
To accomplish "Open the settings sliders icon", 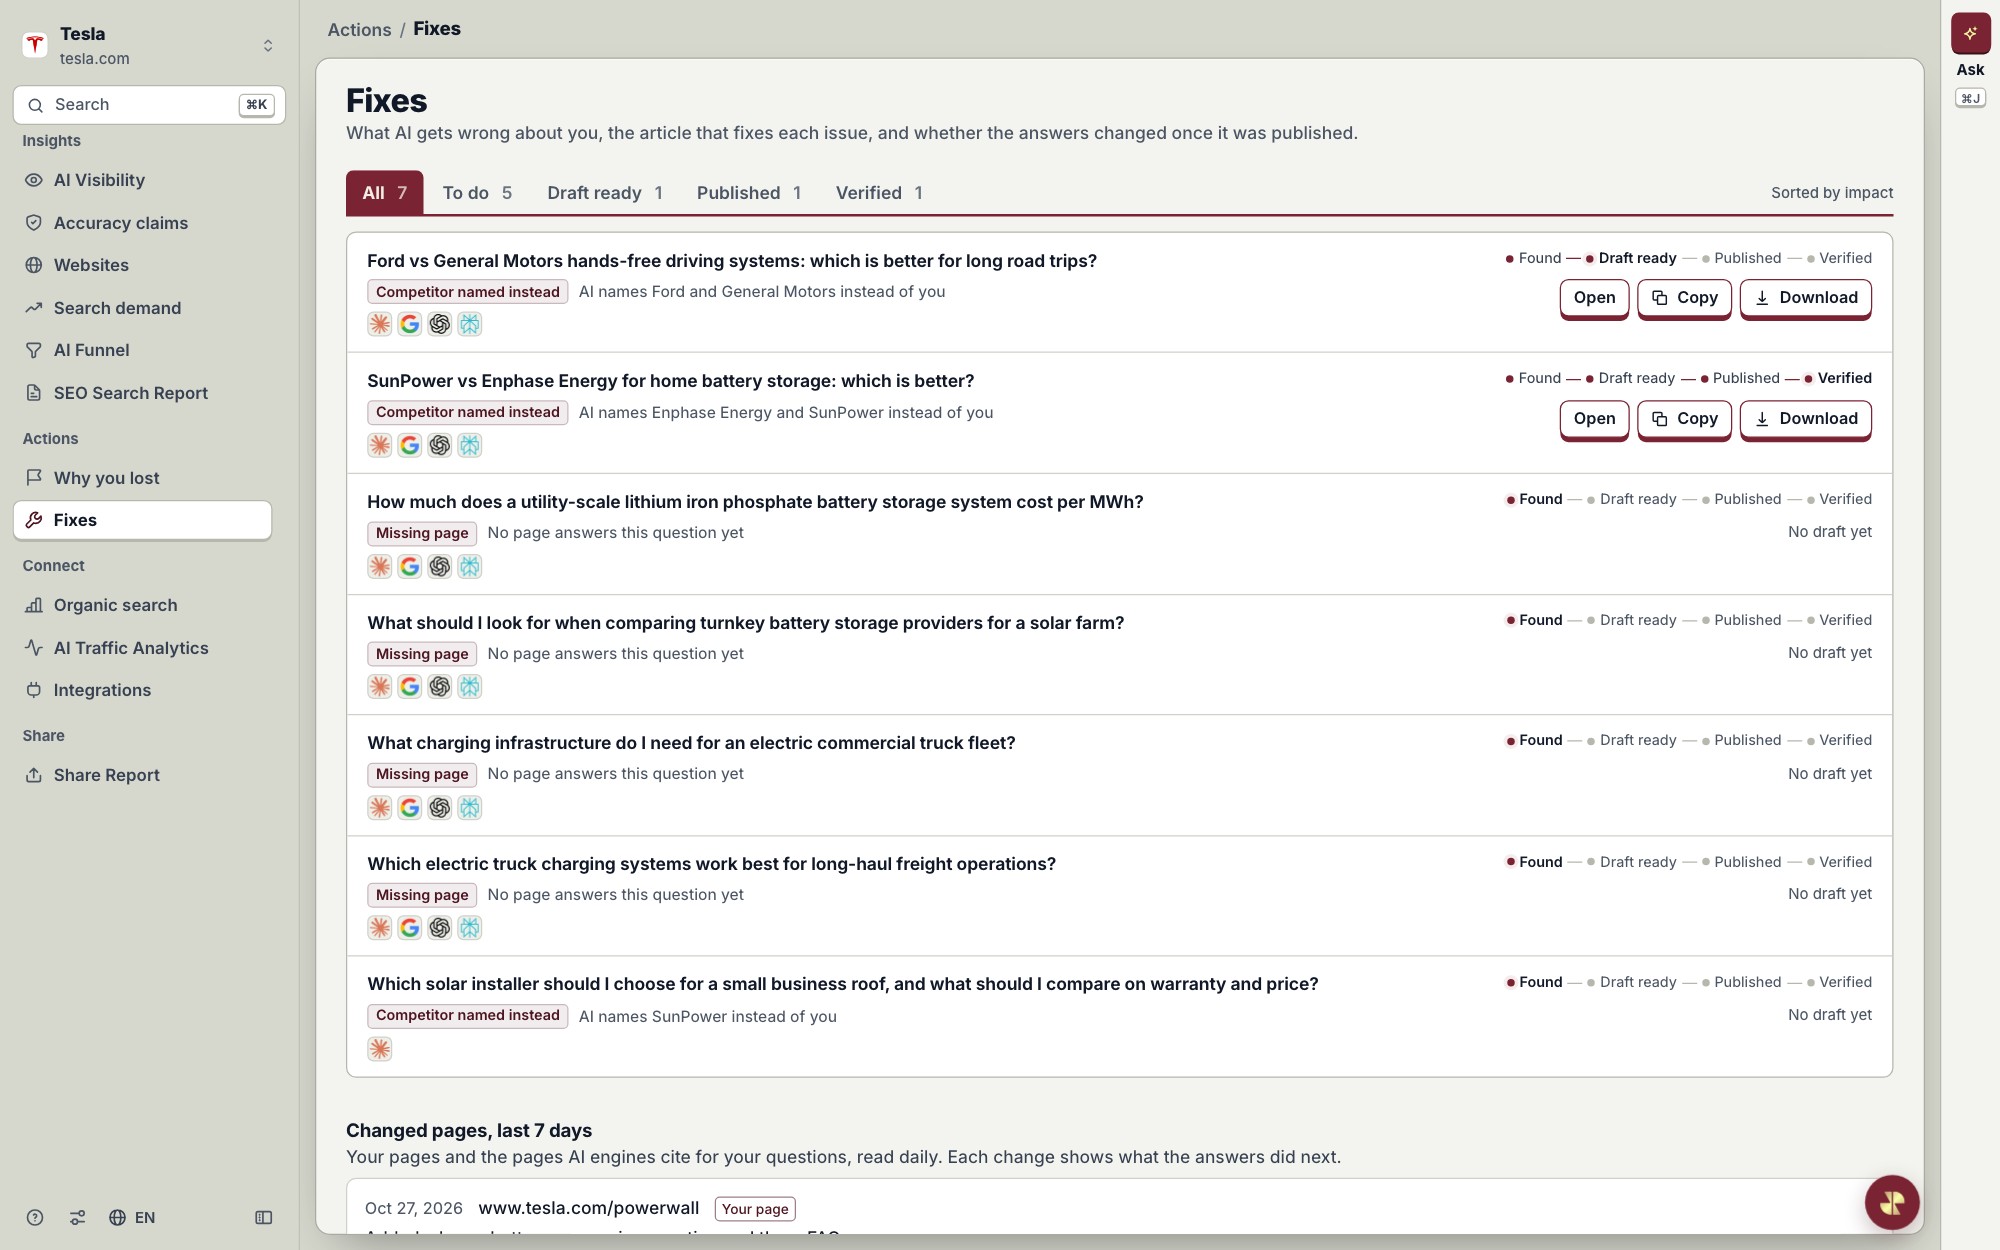I will click(x=77, y=1217).
